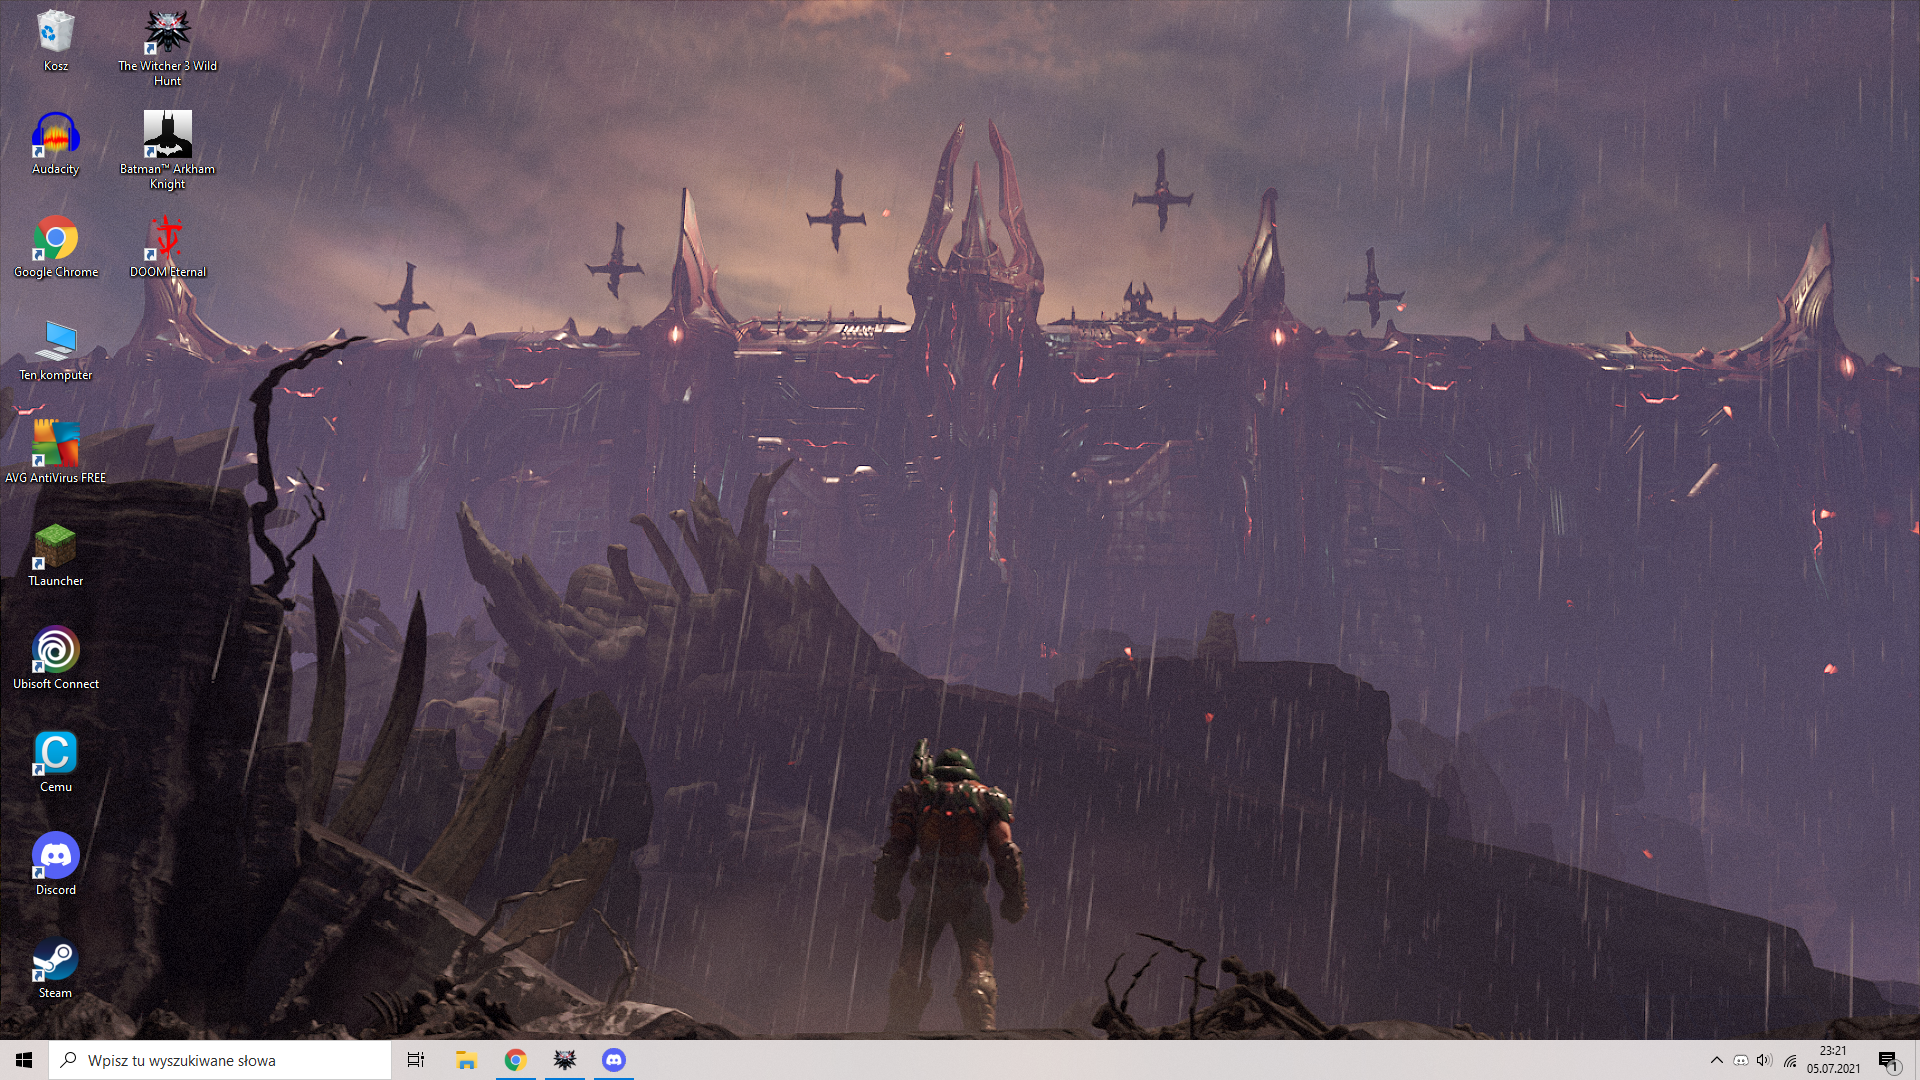Show hidden system tray icons
1920x1080 pixels.
point(1716,1060)
